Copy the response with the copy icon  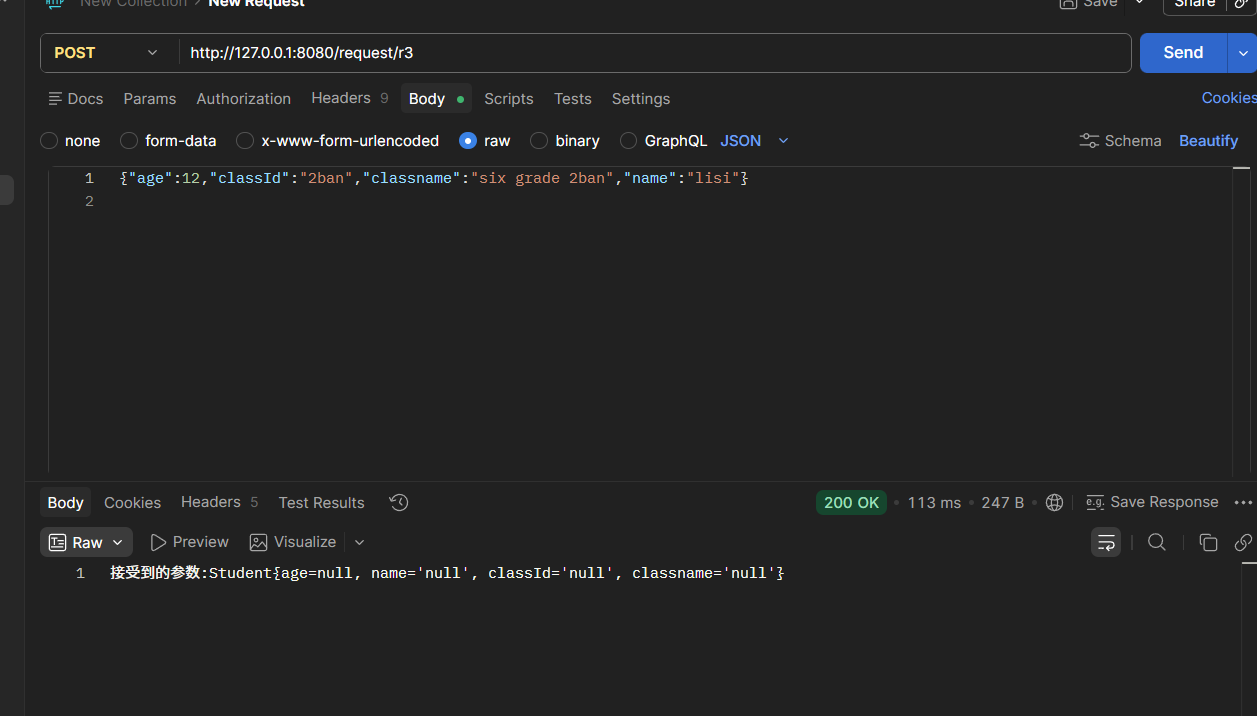[1208, 542]
